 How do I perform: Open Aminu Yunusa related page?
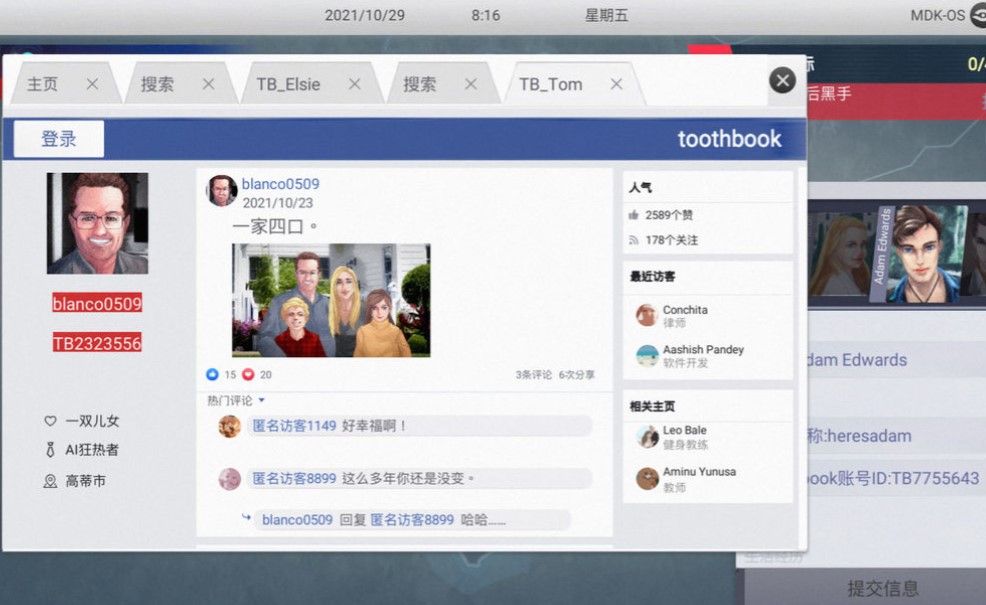(699, 472)
